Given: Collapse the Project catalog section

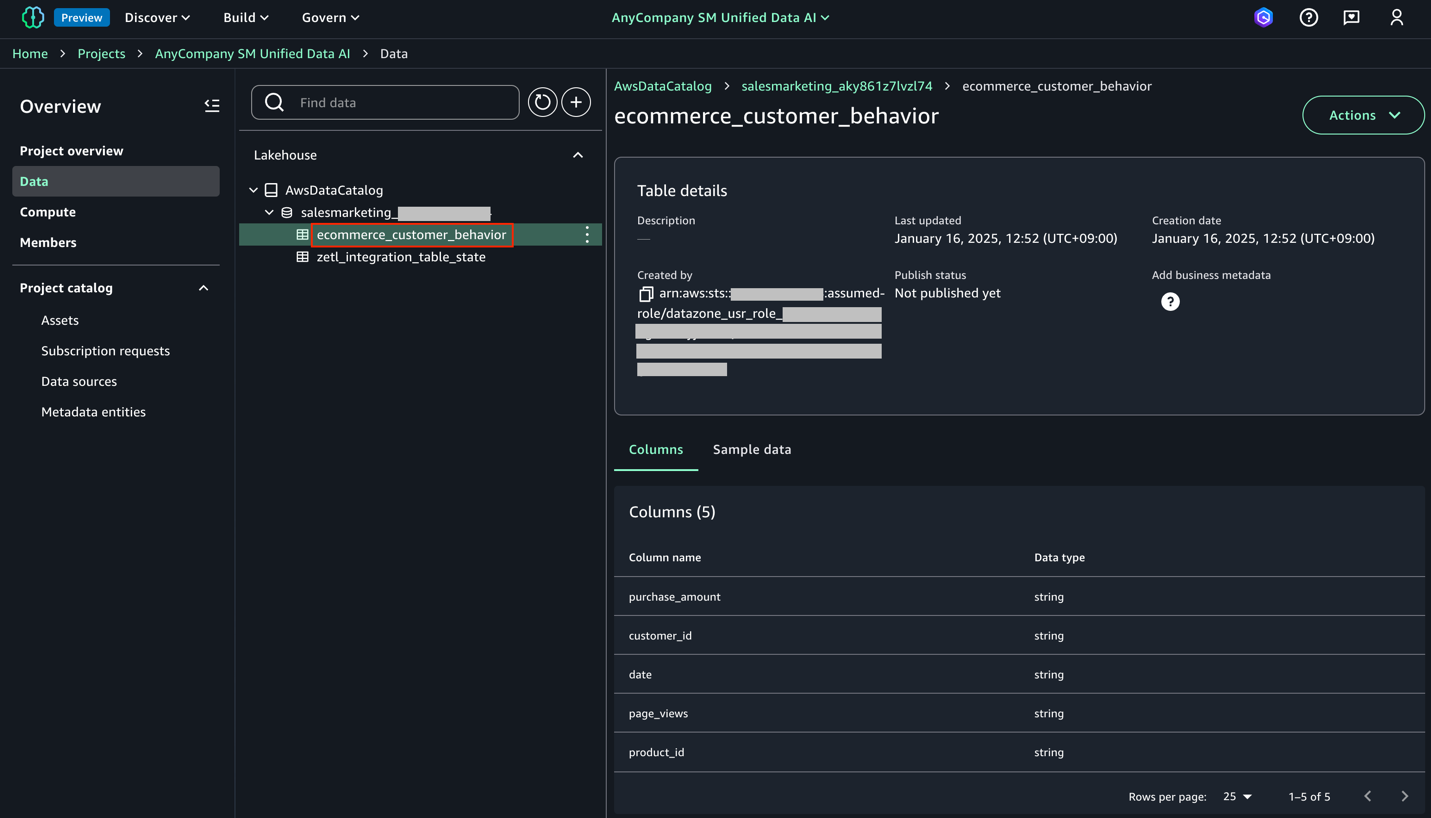Looking at the screenshot, I should (x=203, y=288).
